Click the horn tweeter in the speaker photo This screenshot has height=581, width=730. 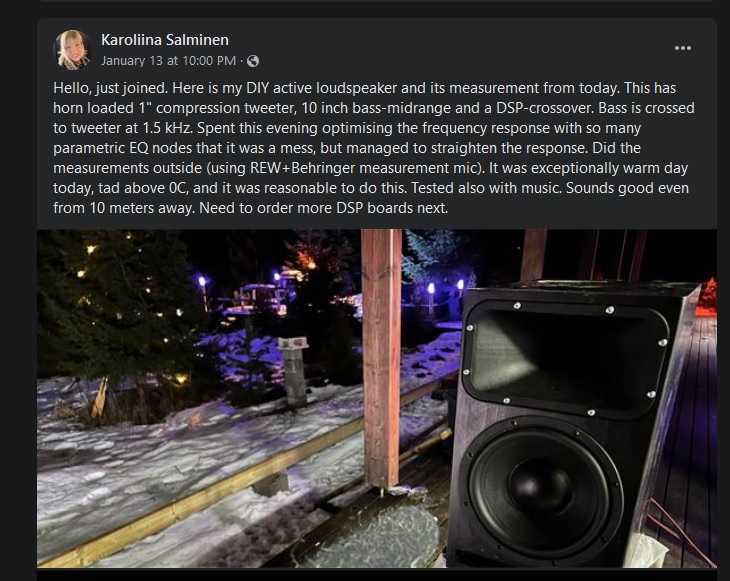(x=566, y=358)
